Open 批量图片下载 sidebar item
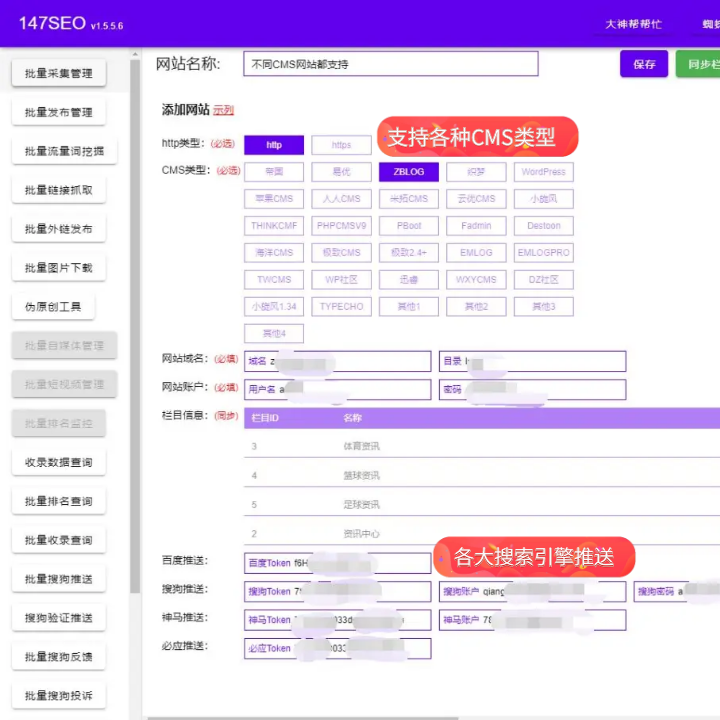This screenshot has height=720, width=720. tap(59, 267)
